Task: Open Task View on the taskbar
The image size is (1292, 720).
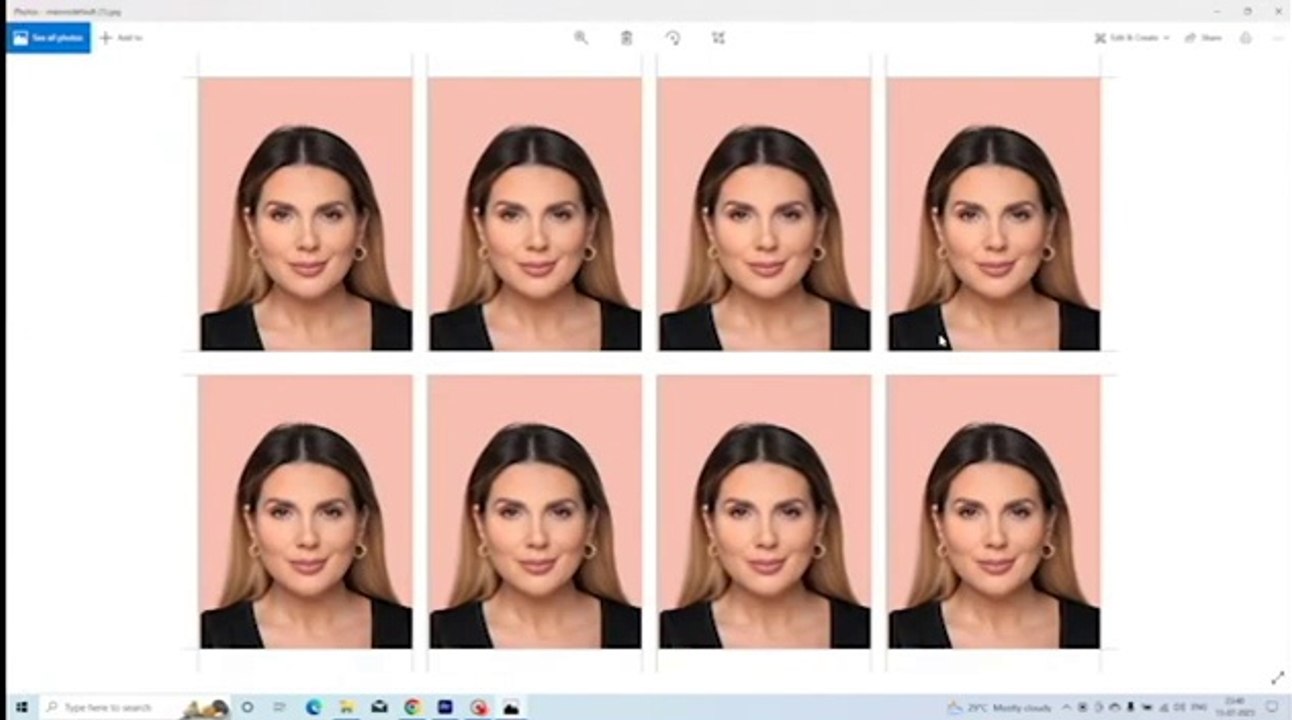Action: pos(279,707)
